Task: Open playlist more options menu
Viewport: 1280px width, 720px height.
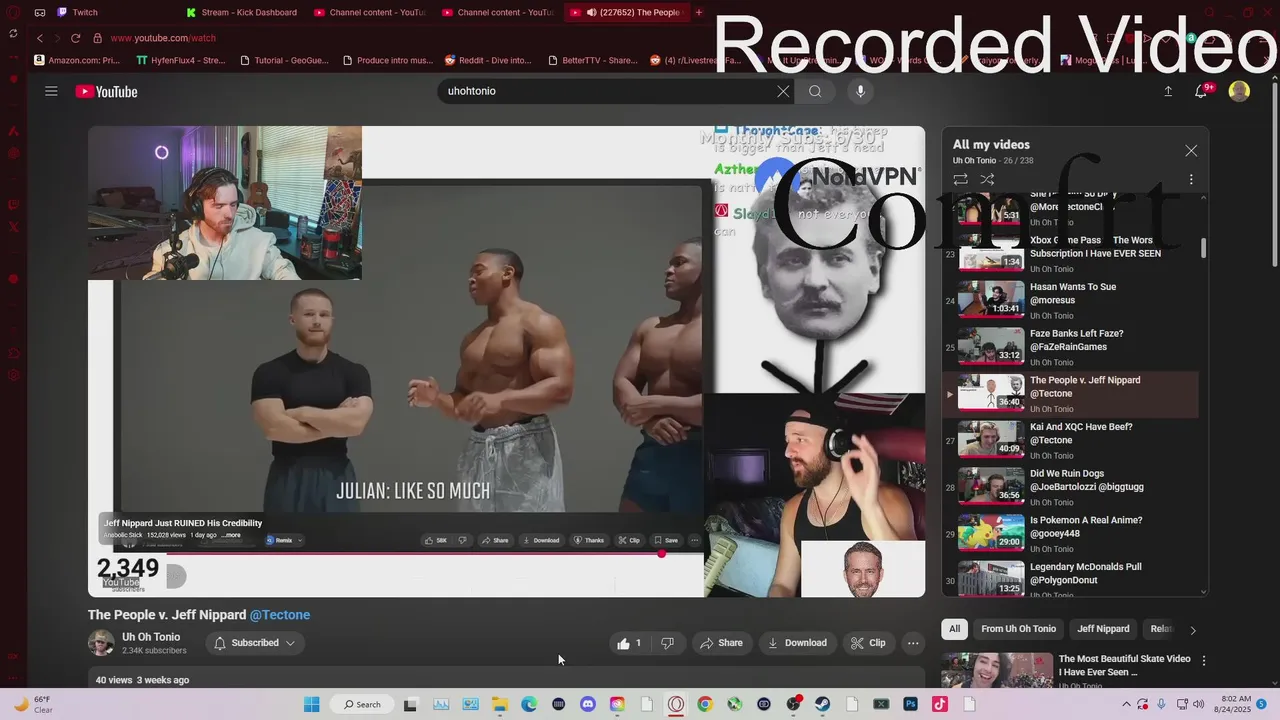Action: pyautogui.click(x=1191, y=179)
